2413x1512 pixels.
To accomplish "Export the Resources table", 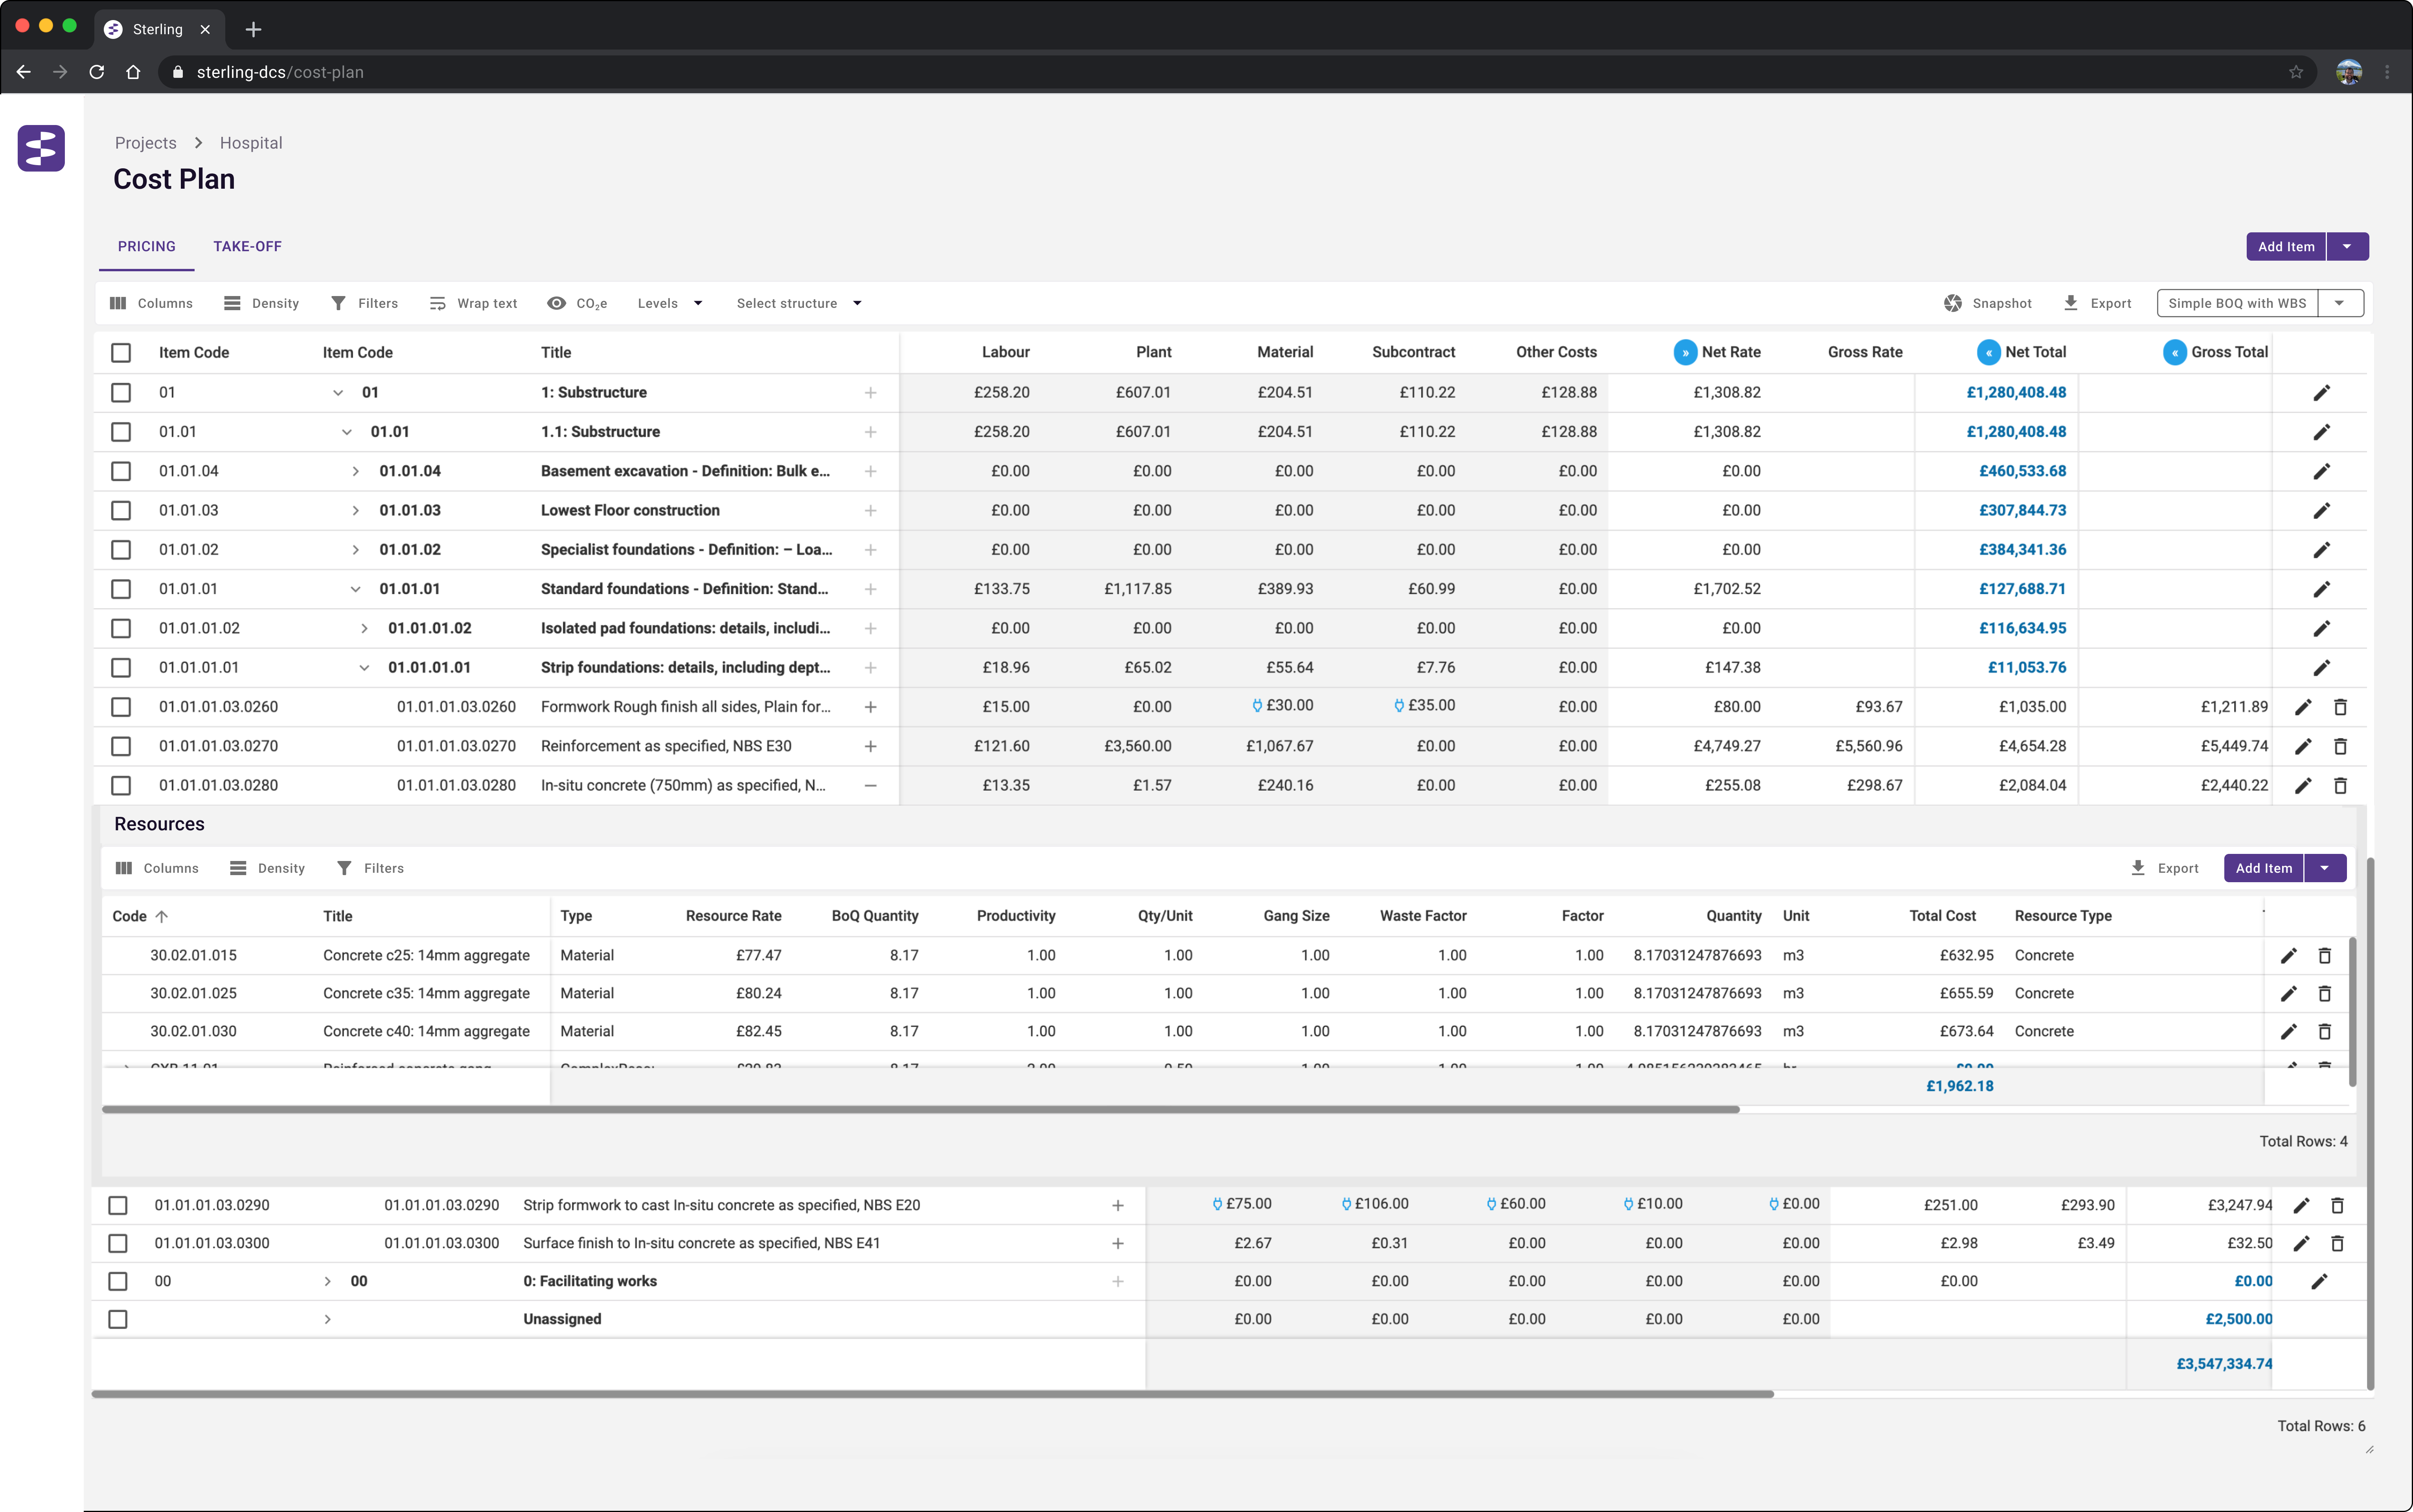I will [x=2164, y=868].
